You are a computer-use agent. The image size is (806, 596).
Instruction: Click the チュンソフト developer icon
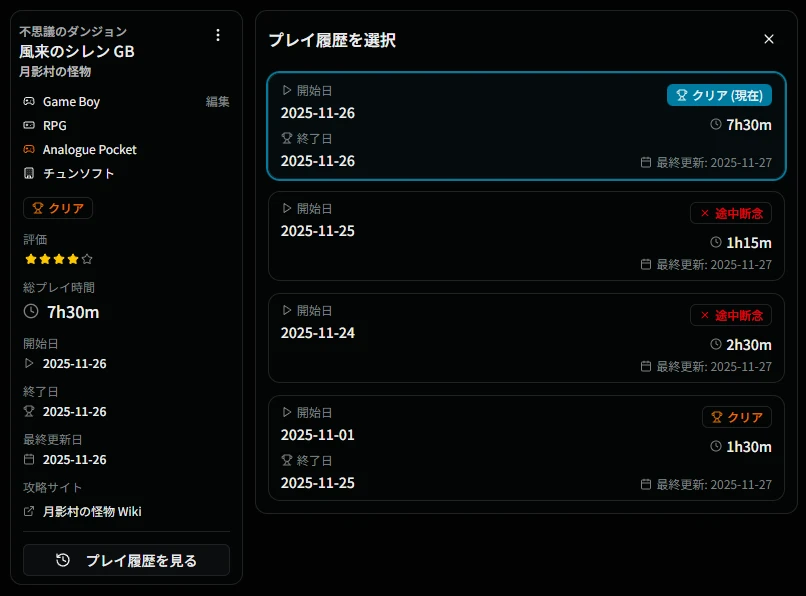pos(29,174)
